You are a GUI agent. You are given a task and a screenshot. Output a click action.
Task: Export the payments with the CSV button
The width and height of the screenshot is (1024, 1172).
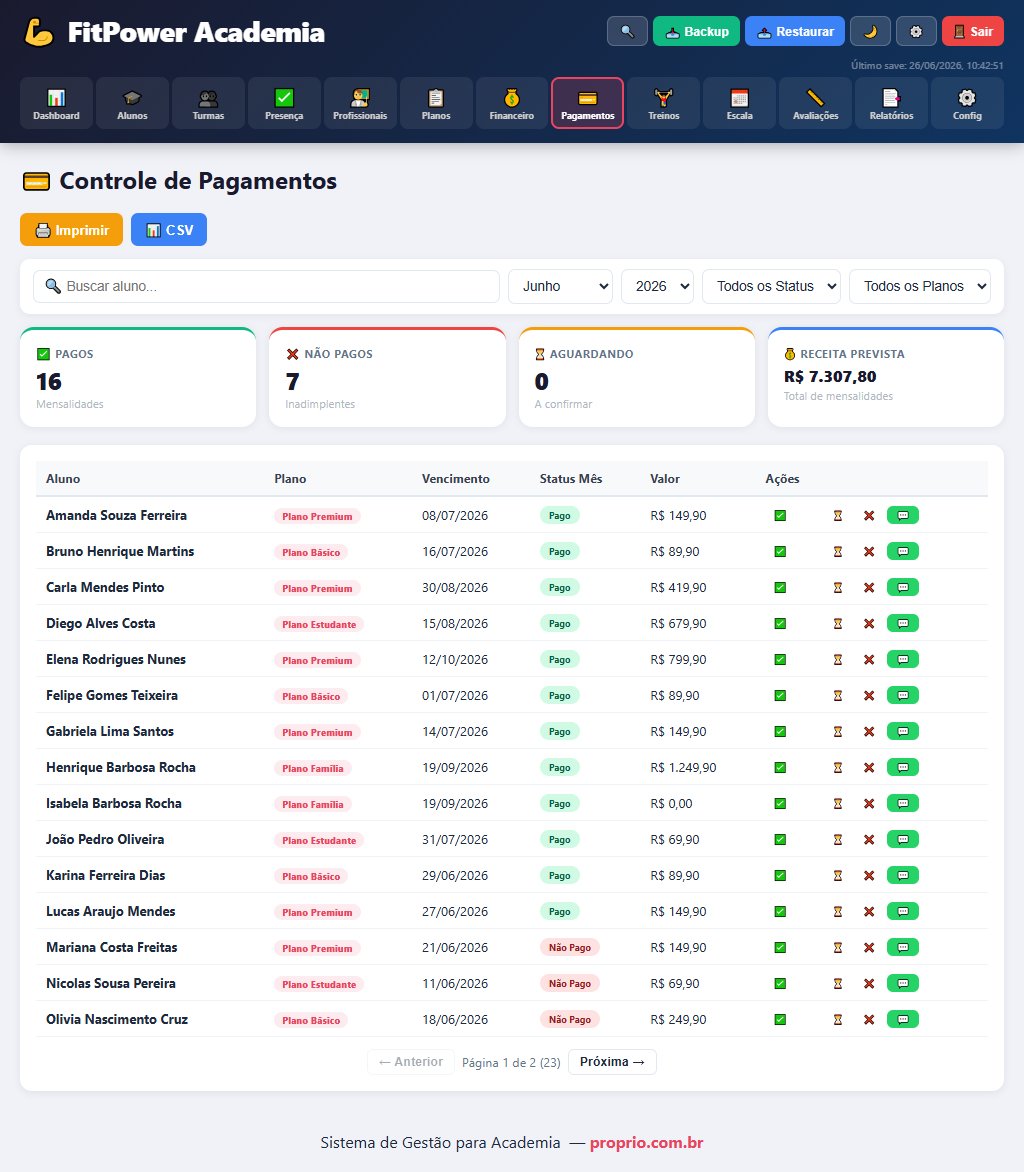pyautogui.click(x=169, y=230)
